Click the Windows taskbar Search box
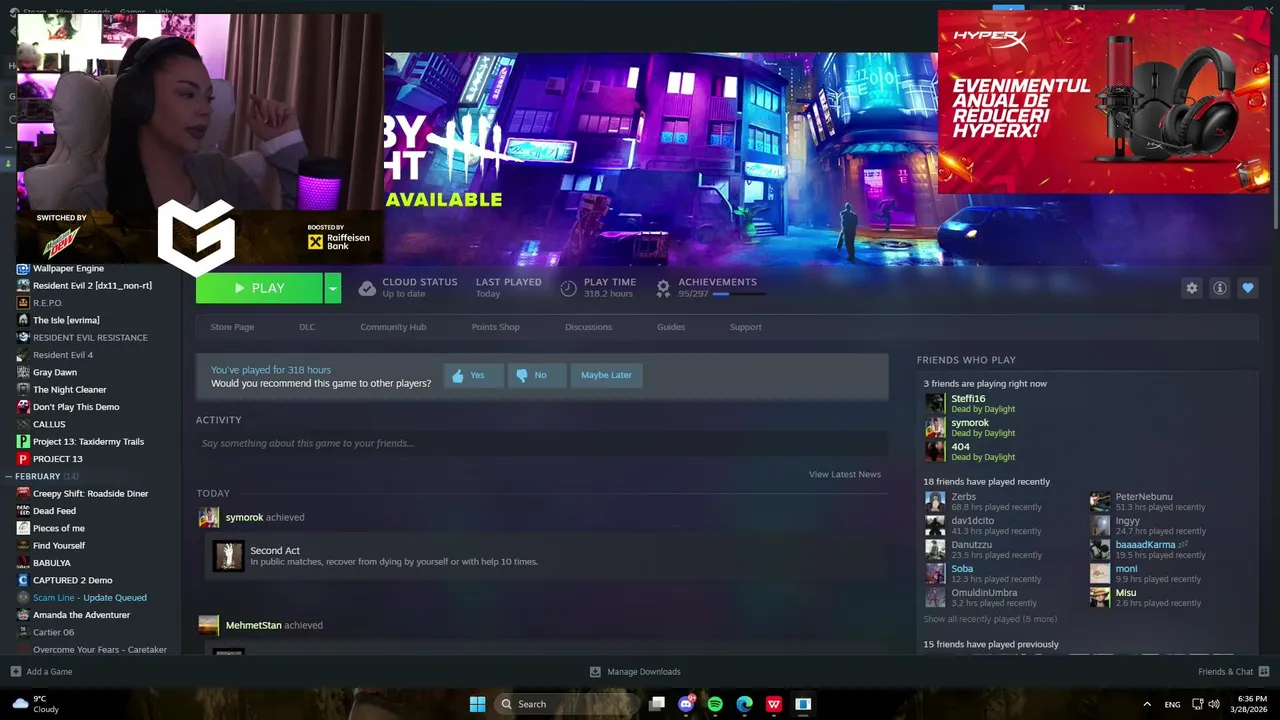The width and height of the screenshot is (1280, 720). (x=567, y=704)
